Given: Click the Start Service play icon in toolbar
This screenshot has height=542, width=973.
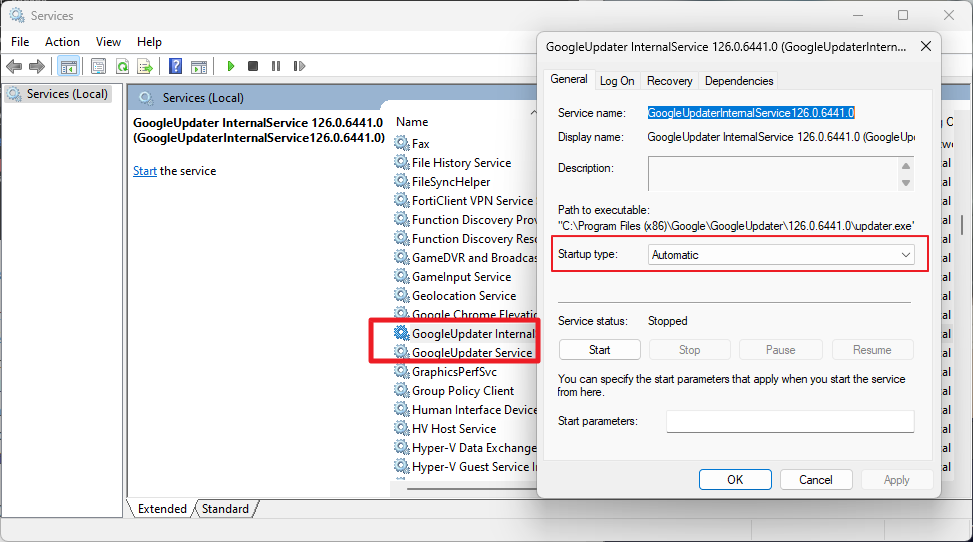Looking at the screenshot, I should click(231, 66).
